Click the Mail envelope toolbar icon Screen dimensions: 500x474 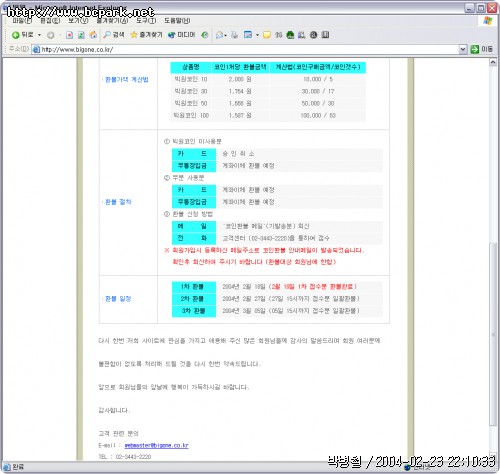click(219, 35)
